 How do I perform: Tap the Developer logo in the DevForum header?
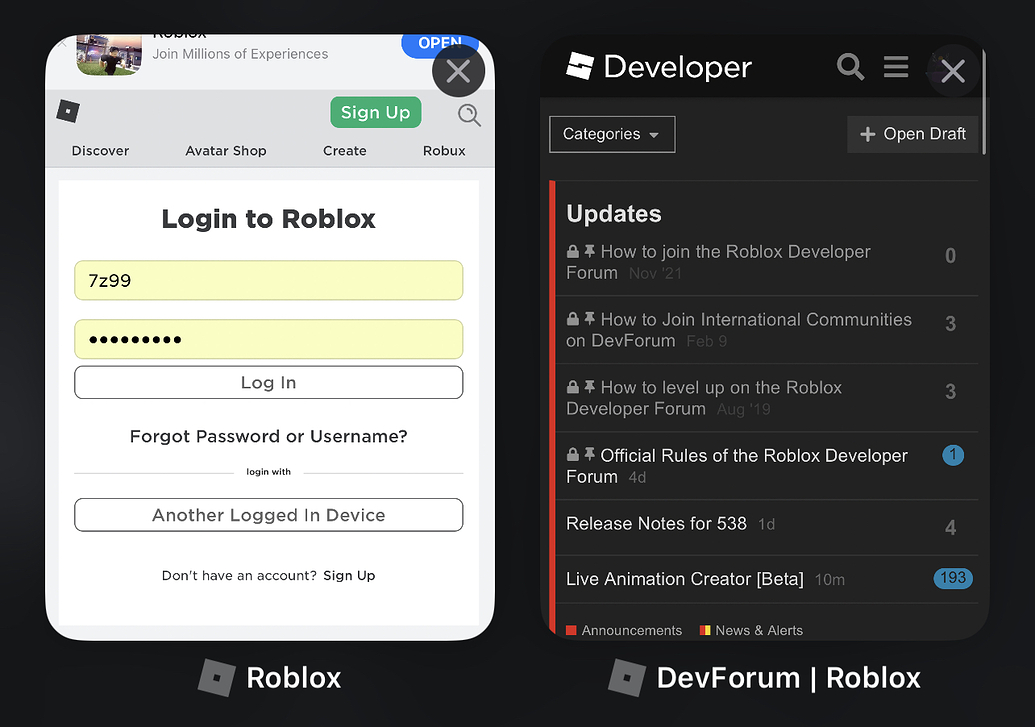(580, 66)
